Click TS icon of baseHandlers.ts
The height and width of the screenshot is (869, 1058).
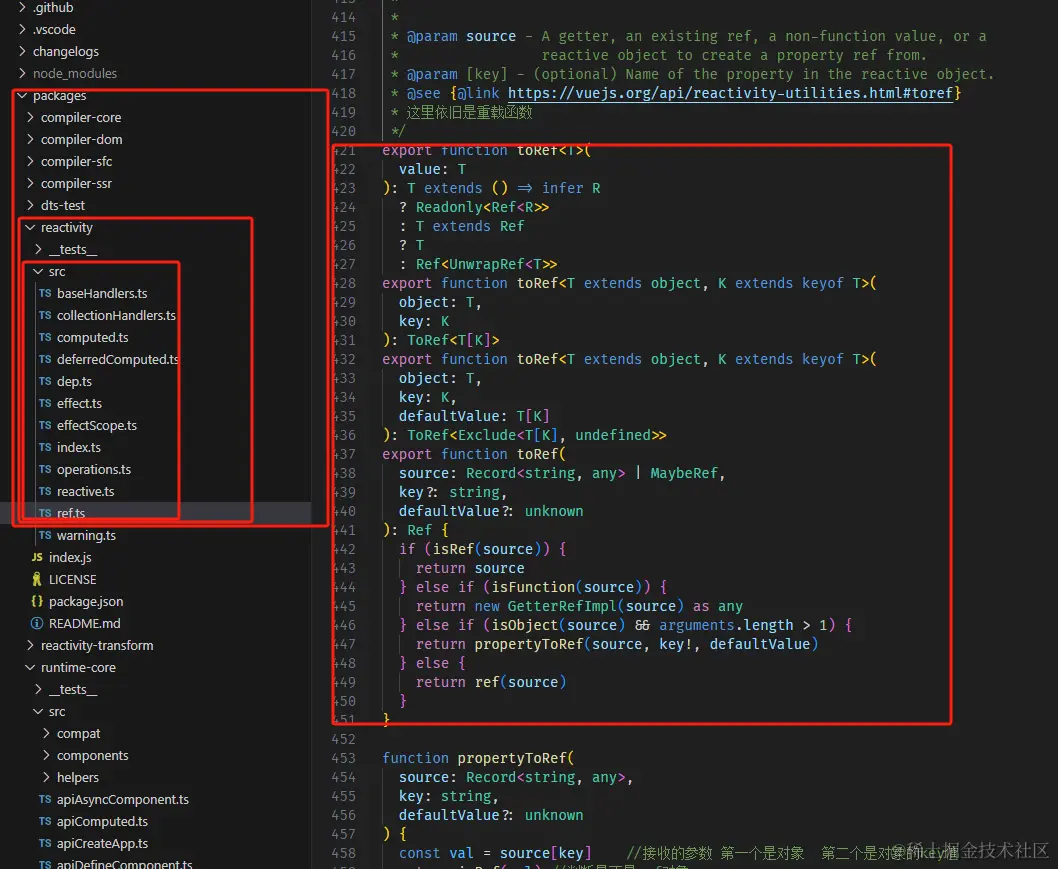[x=45, y=293]
